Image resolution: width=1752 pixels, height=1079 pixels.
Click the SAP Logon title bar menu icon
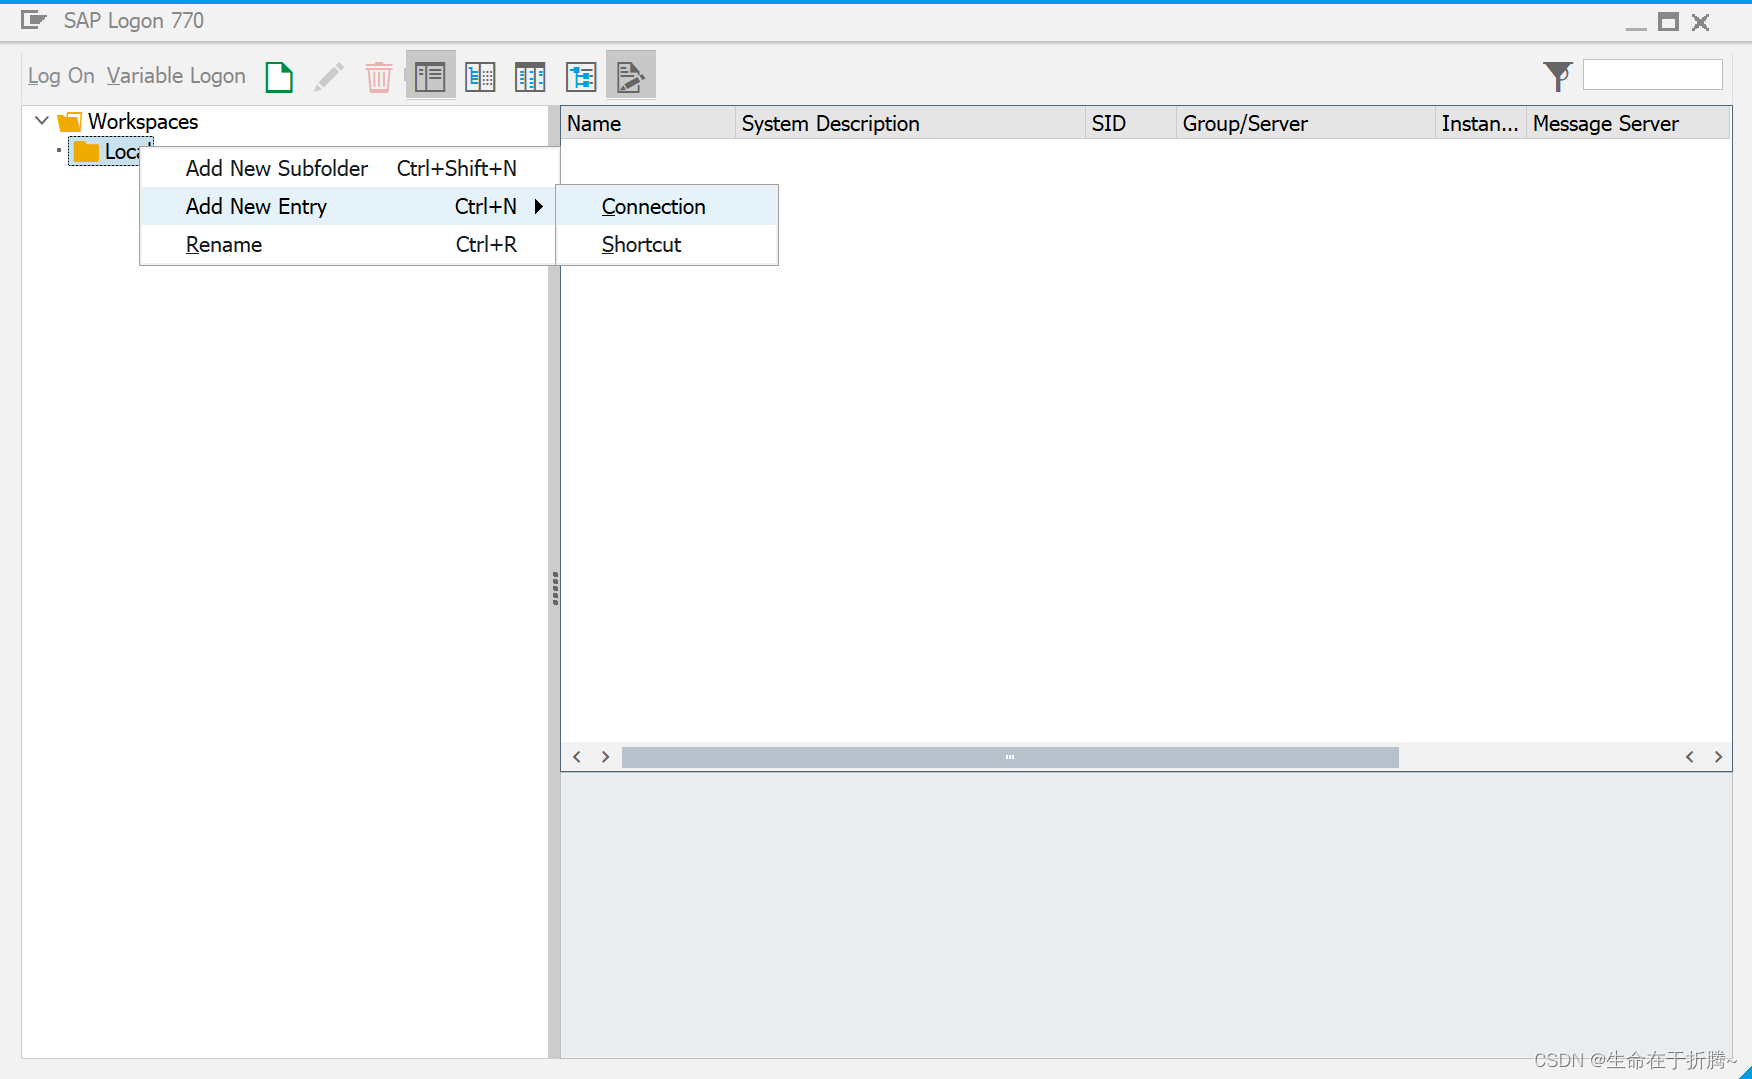click(34, 20)
